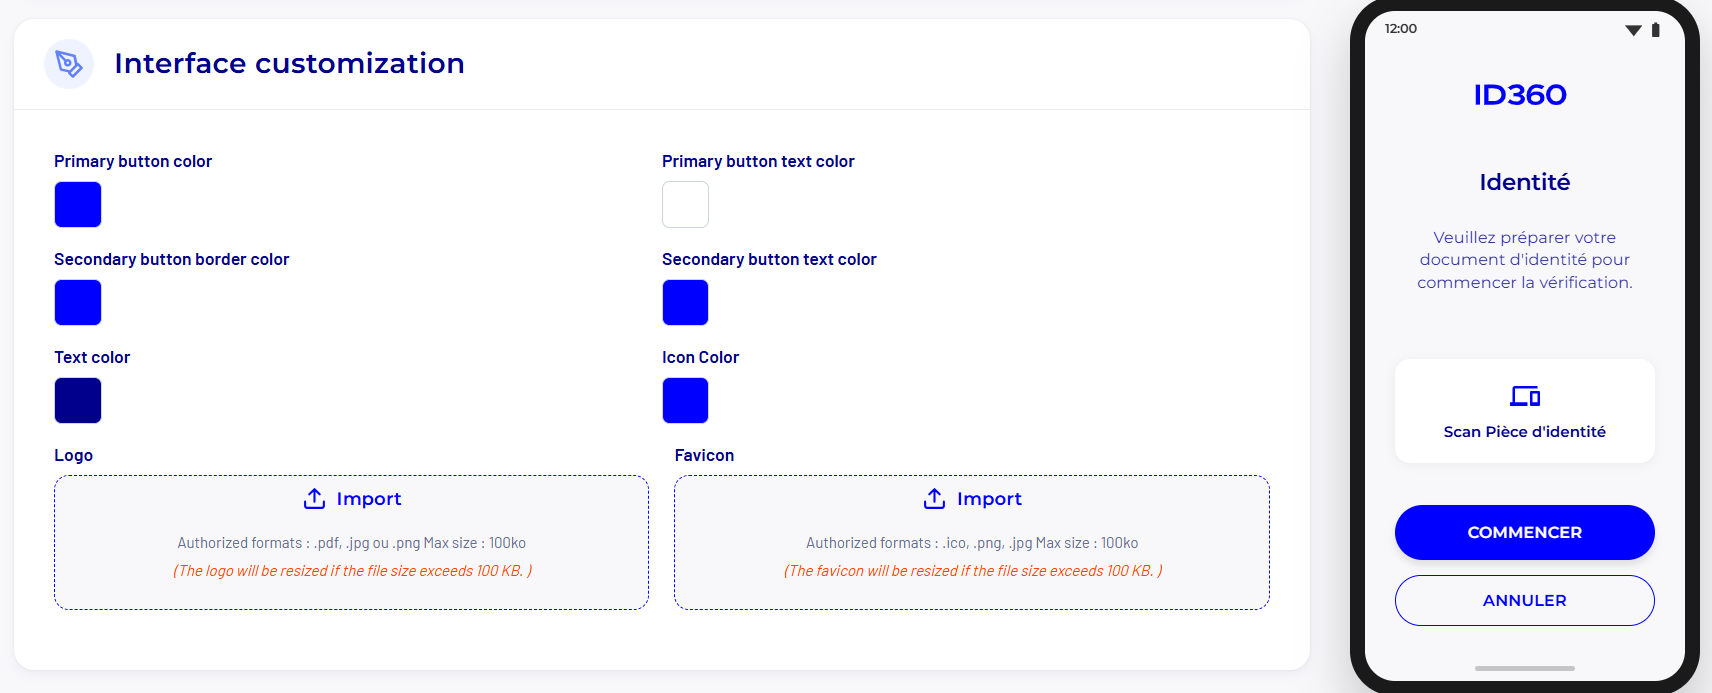Click the pen tool icon beside Interface customization
This screenshot has width=1712, height=693.
[69, 64]
